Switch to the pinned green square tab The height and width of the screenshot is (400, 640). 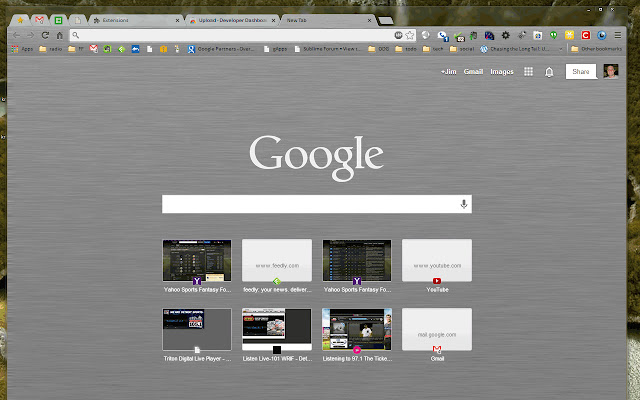tap(58, 20)
